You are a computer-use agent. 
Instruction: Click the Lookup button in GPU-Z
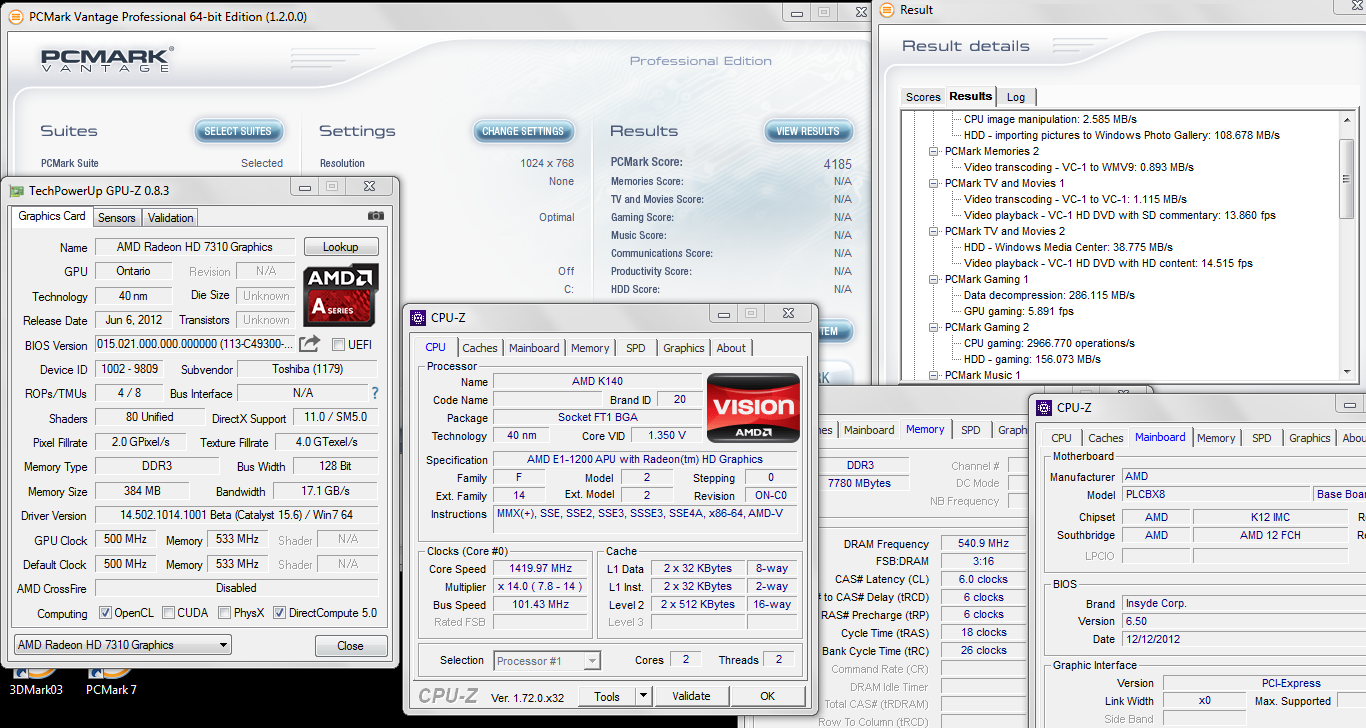tap(341, 247)
